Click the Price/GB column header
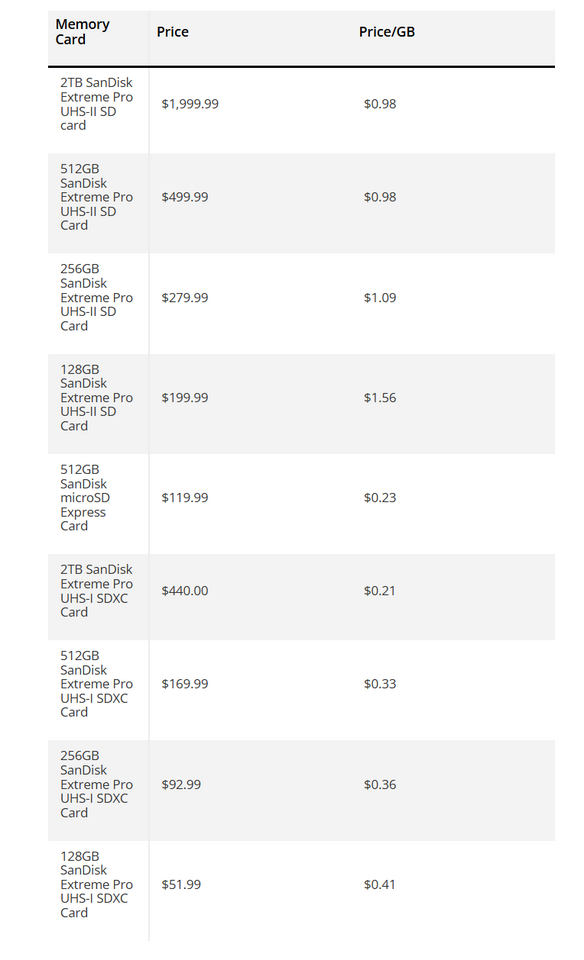584x960 pixels. click(387, 32)
